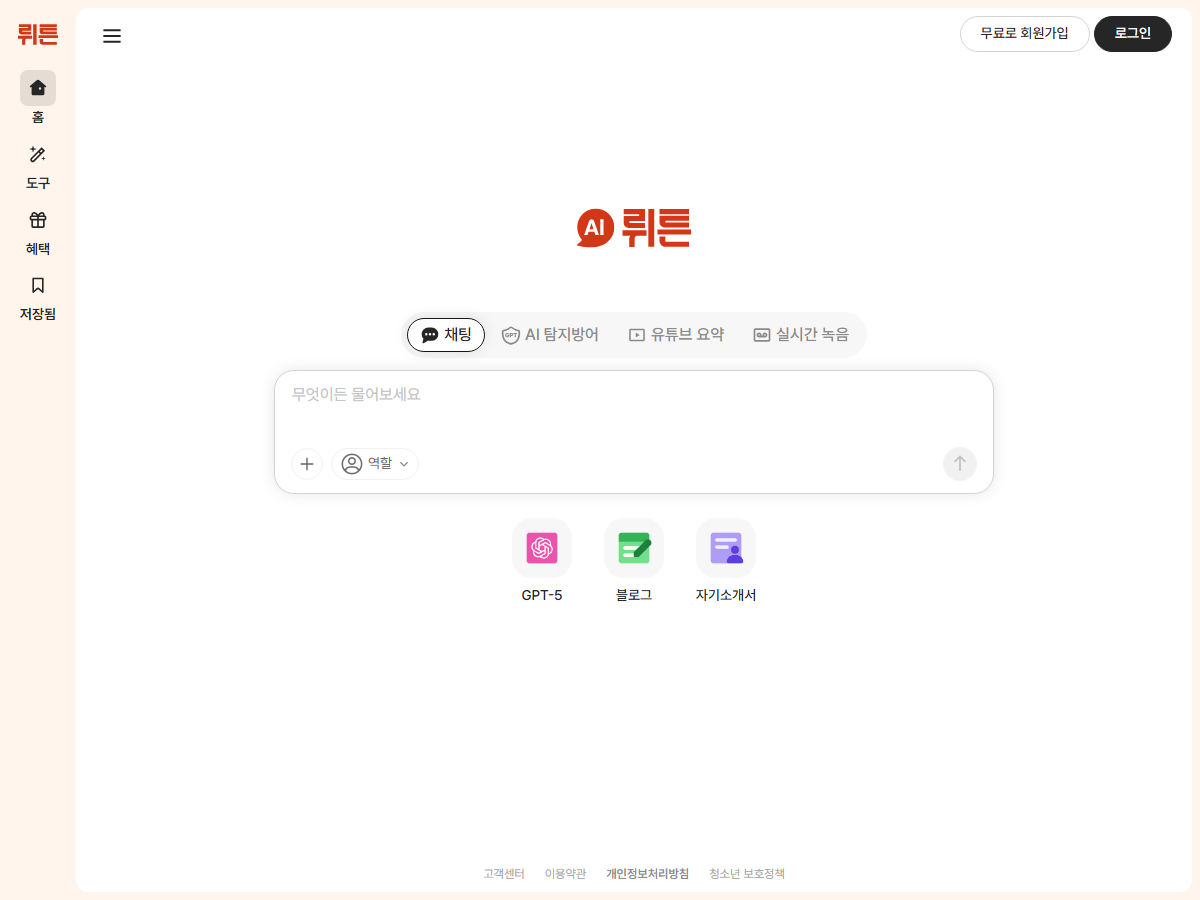Launch the 블로그 shortcut icon
Image resolution: width=1200 pixels, height=900 pixels.
[x=634, y=548]
